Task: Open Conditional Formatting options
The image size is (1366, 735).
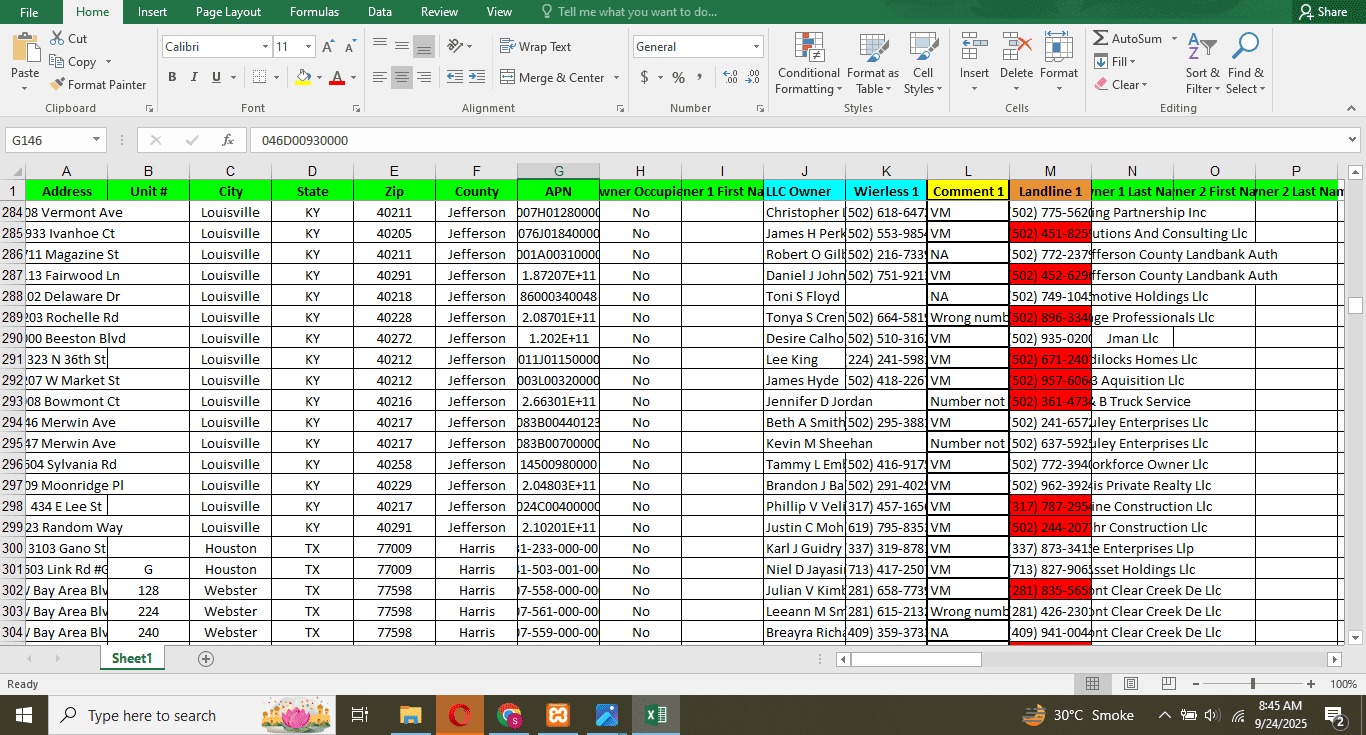Action: [808, 64]
